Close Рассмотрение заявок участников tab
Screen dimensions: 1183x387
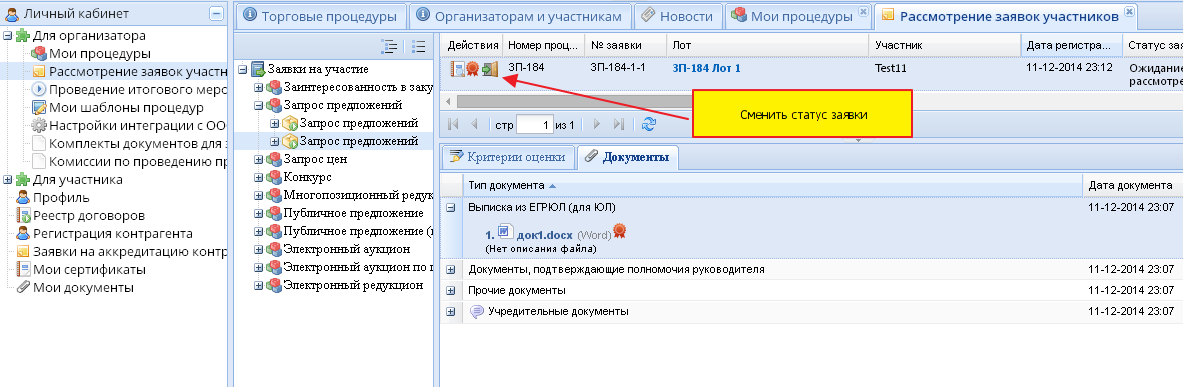(x=1129, y=11)
